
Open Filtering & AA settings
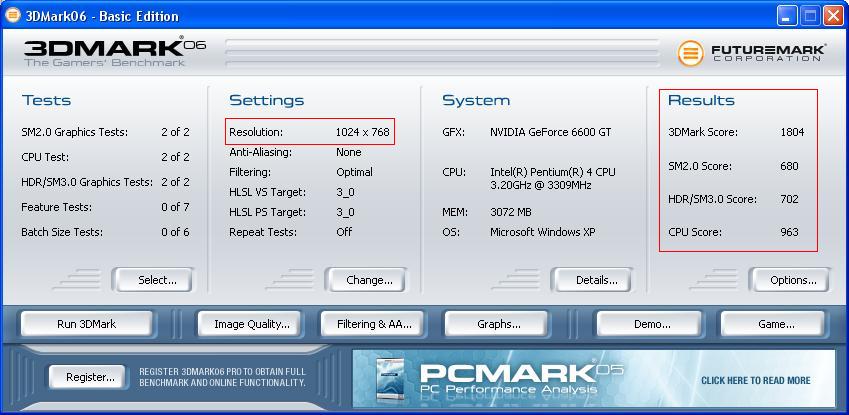373,324
